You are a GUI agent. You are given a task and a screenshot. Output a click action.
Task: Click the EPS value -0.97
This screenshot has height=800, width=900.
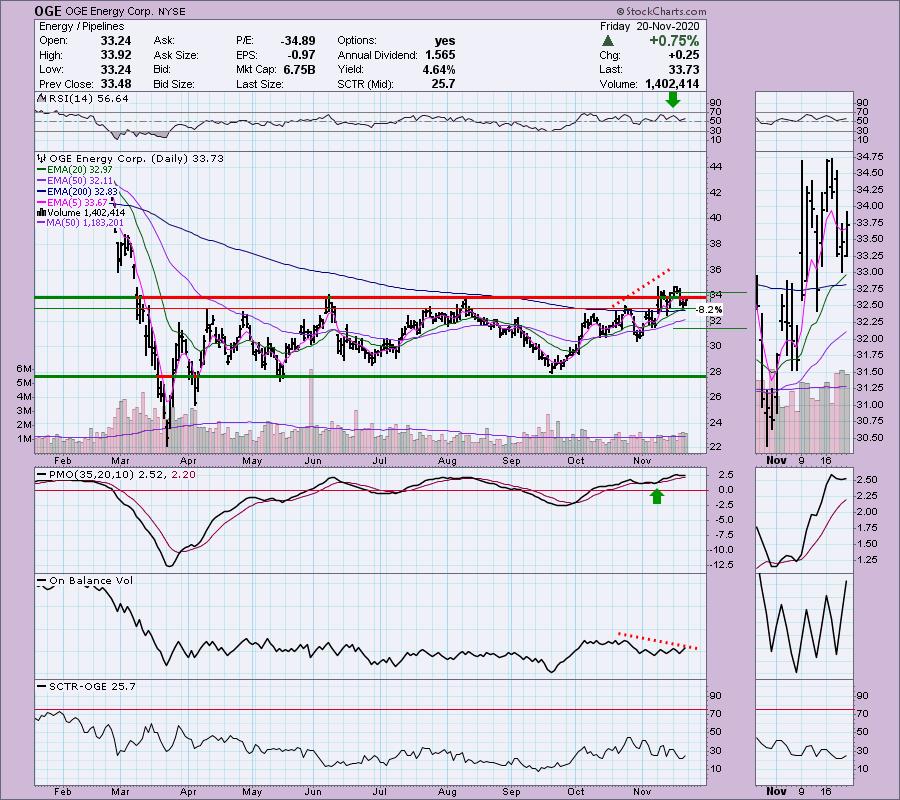pyautogui.click(x=301, y=55)
